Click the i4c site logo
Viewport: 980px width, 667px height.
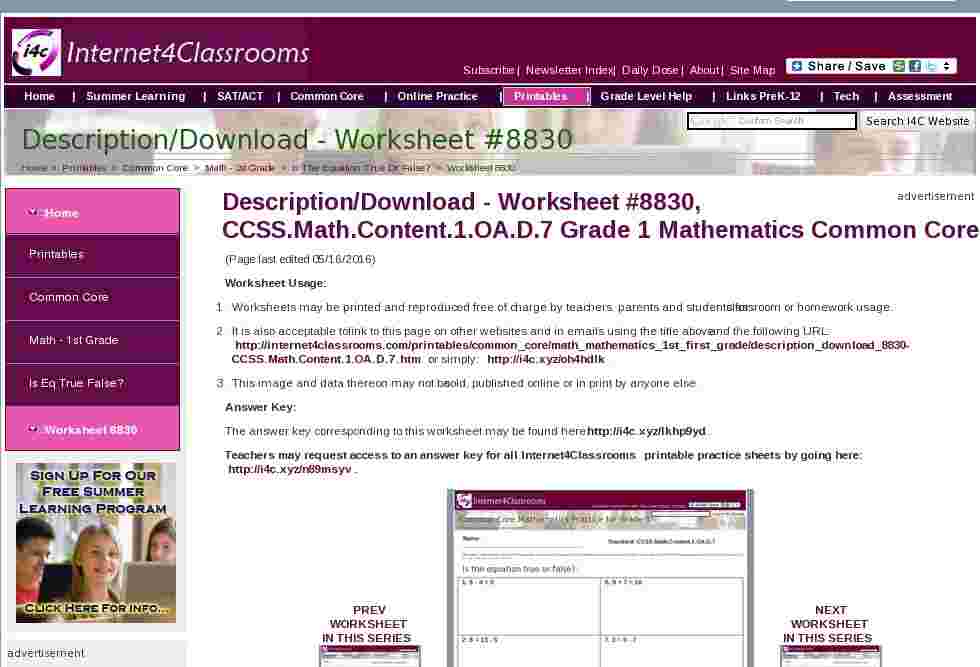pyautogui.click(x=36, y=53)
